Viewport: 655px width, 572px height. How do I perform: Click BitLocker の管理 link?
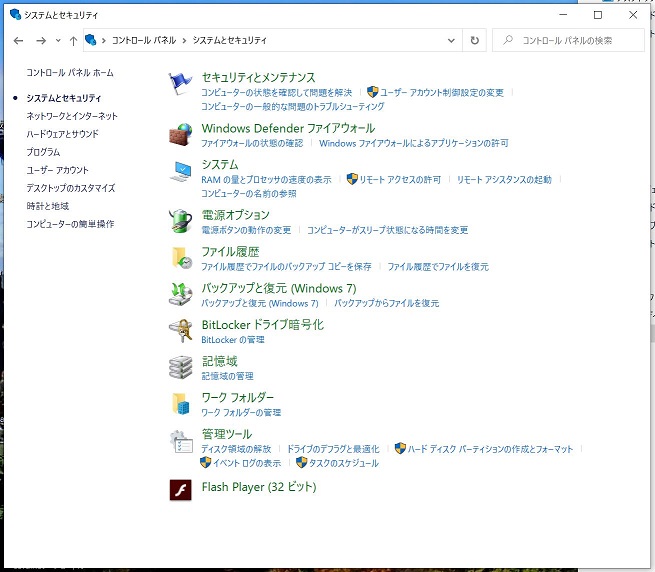coord(233,340)
